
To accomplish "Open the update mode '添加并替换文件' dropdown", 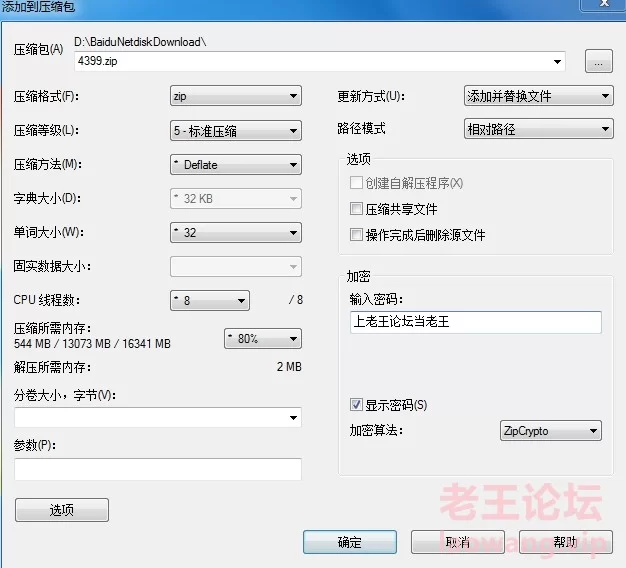I will (539, 96).
